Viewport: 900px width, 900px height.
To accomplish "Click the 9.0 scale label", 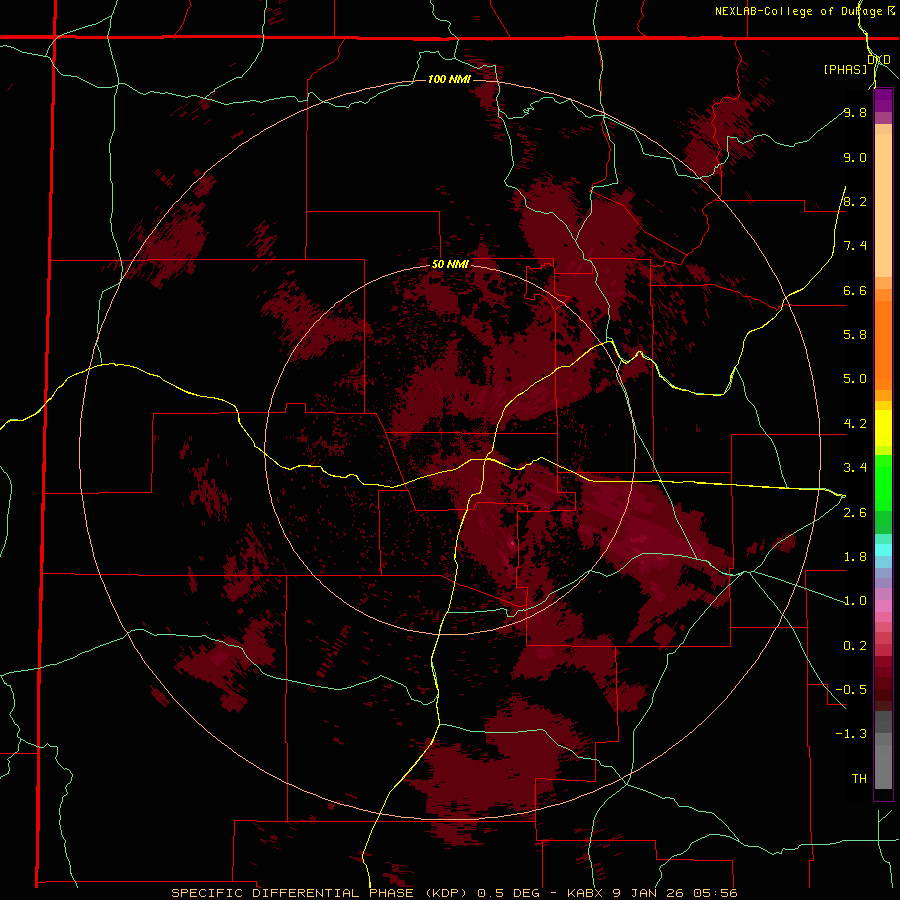I will (855, 157).
